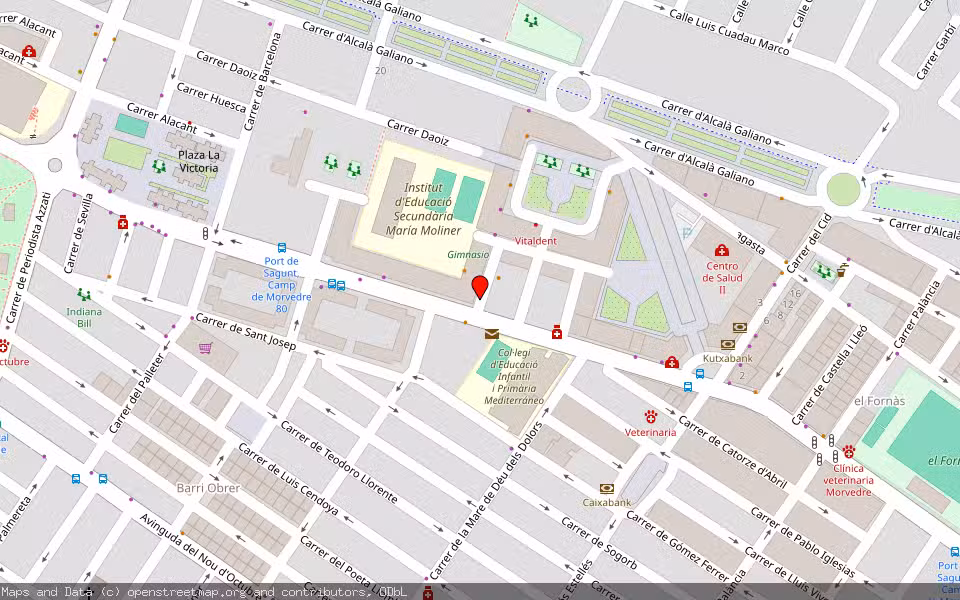Image resolution: width=960 pixels, height=600 pixels.
Task: Click the red first-aid clinic icon near Kutxabank
Action: (672, 363)
